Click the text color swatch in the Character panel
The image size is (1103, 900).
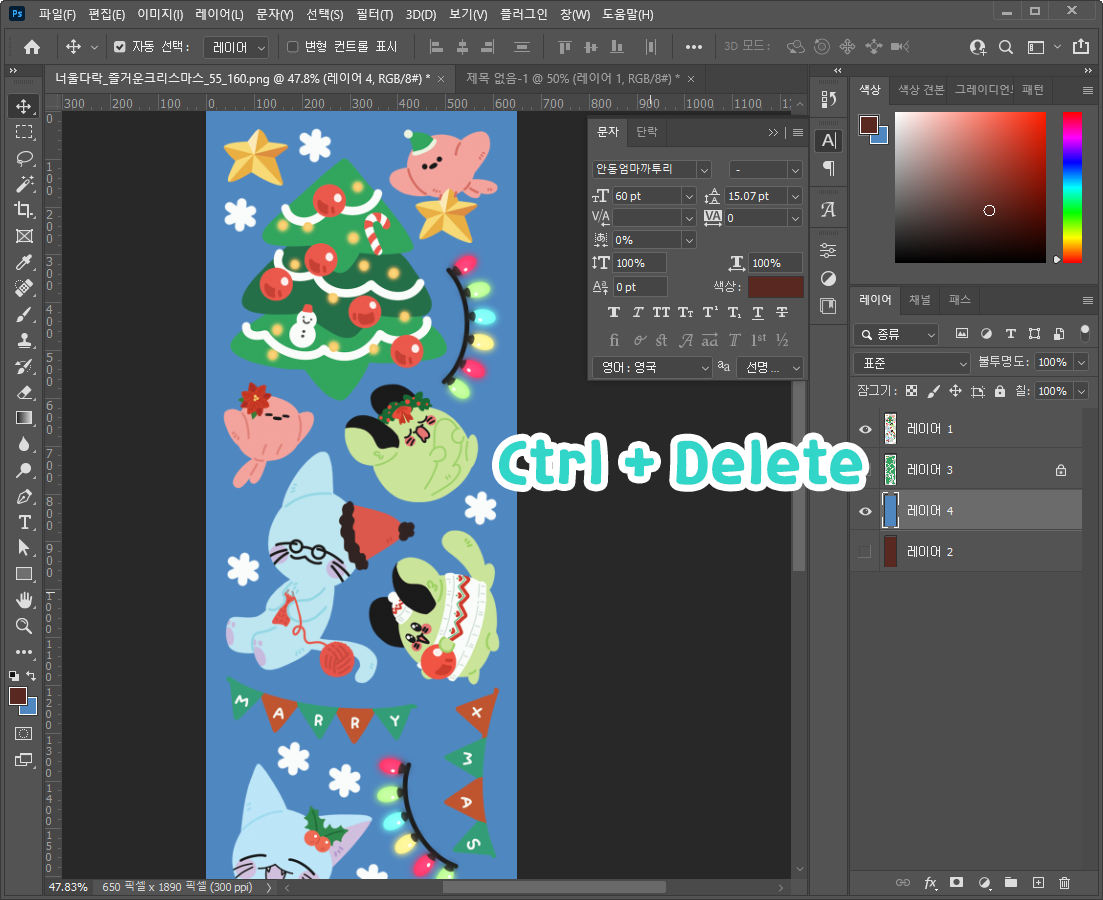click(775, 287)
